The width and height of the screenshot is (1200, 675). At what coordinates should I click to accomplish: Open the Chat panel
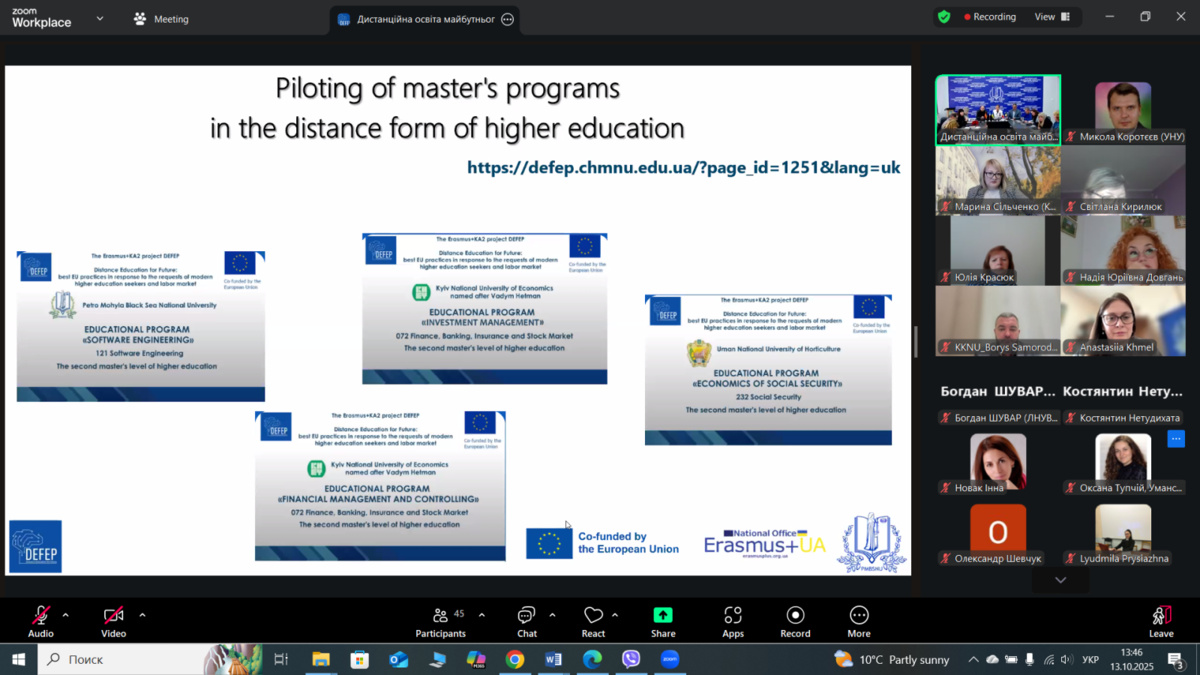(527, 620)
